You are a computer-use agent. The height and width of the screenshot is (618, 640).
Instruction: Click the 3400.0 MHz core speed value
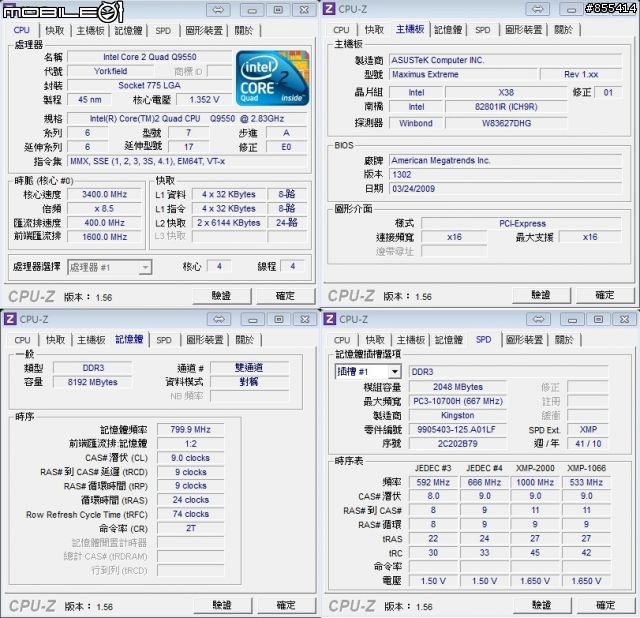point(104,194)
